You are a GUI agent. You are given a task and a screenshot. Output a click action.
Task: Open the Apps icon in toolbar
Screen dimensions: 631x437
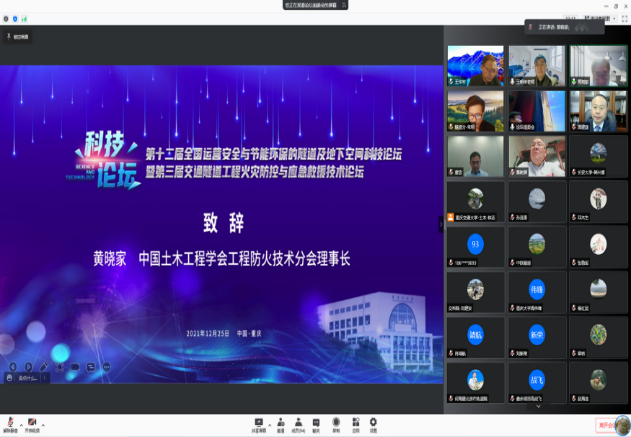(354, 421)
